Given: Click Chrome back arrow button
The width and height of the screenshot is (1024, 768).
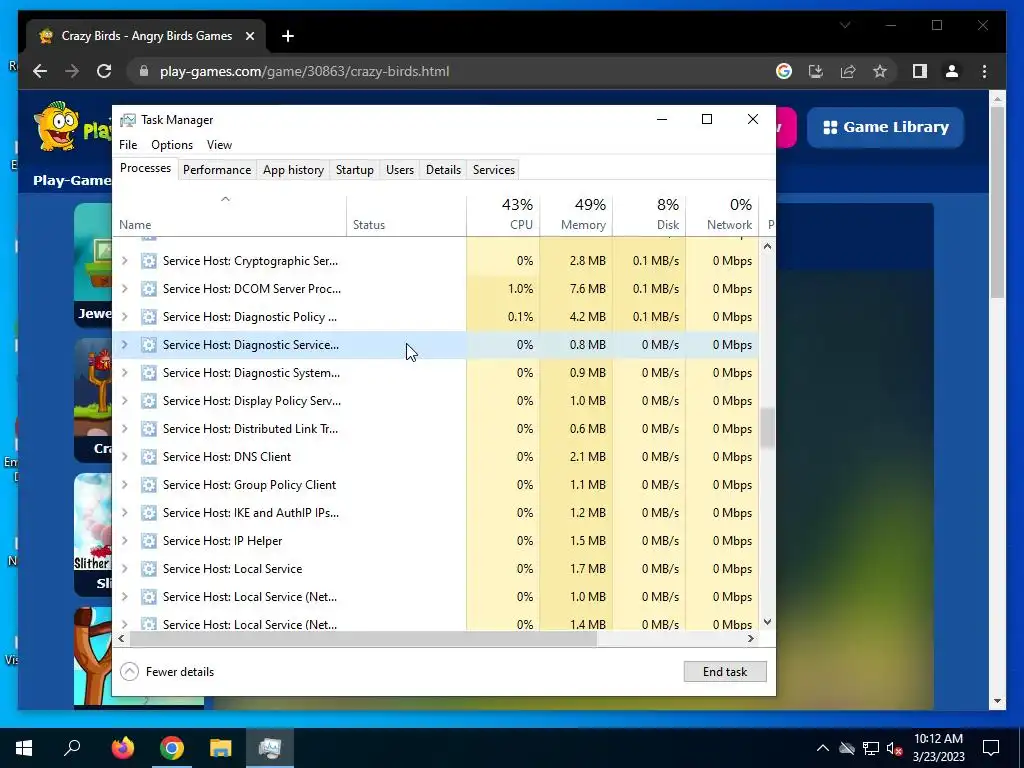Looking at the screenshot, I should coord(40,71).
